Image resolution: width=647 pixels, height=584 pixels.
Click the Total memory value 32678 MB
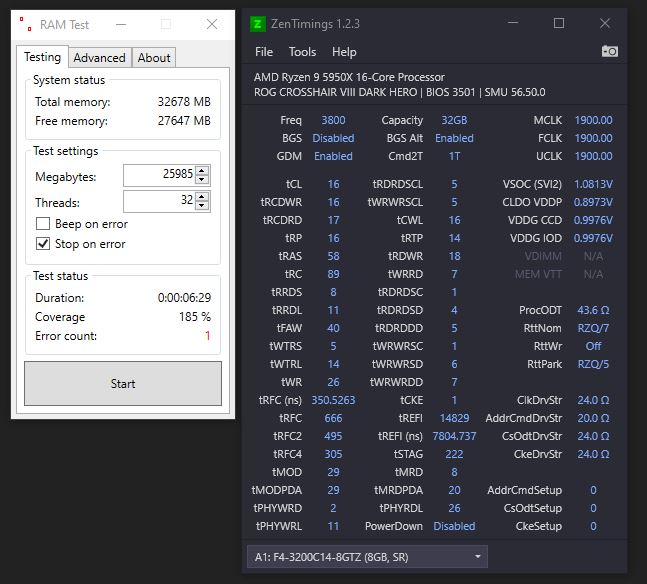pyautogui.click(x=184, y=102)
